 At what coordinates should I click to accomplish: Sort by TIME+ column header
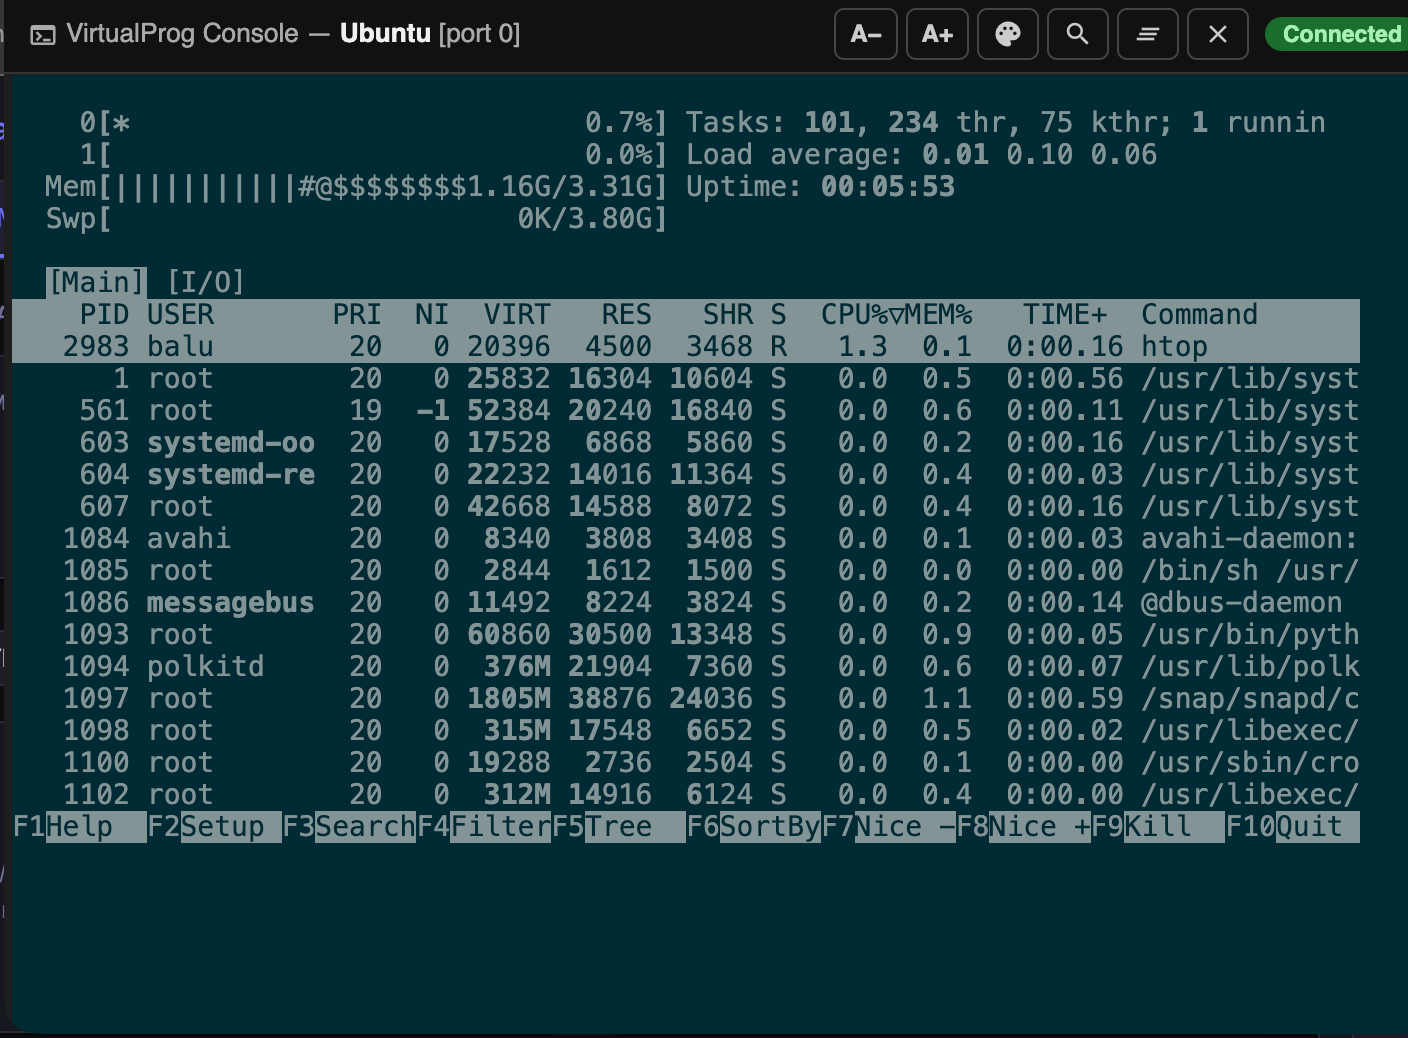(1065, 314)
